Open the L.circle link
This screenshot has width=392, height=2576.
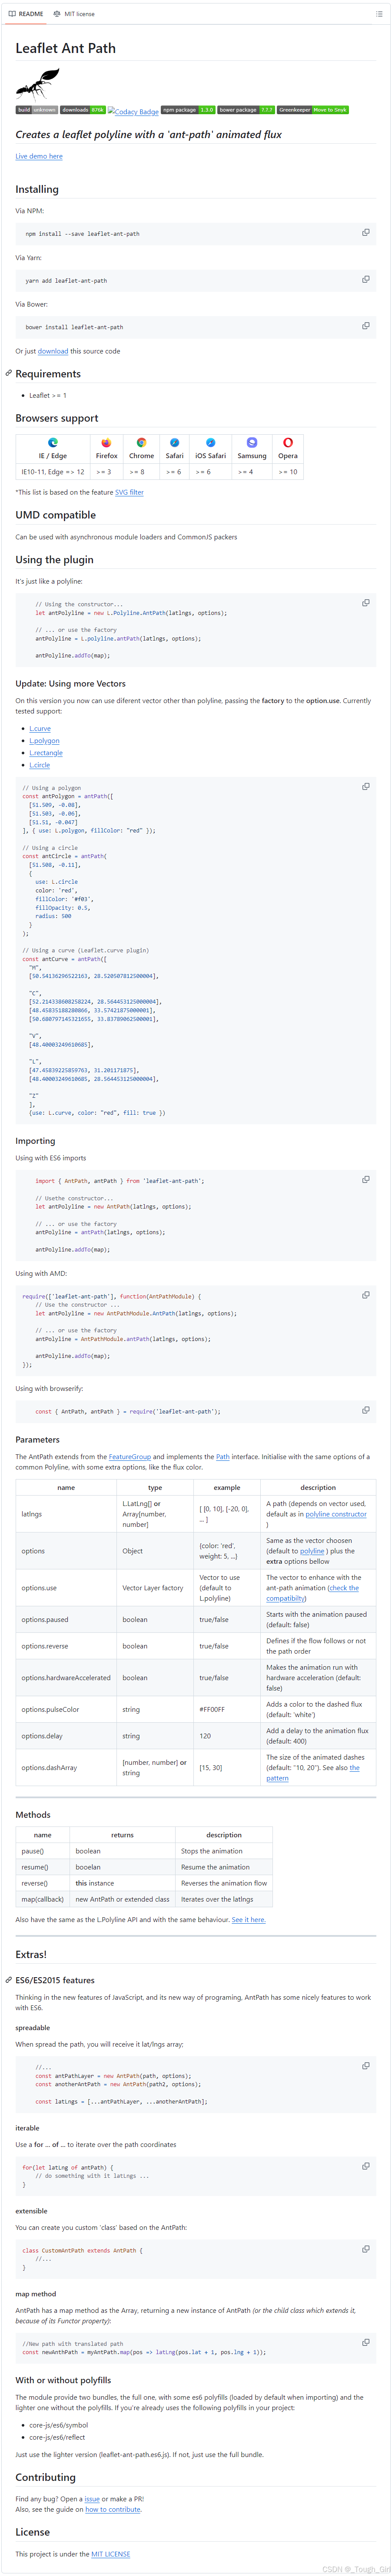coord(40,765)
